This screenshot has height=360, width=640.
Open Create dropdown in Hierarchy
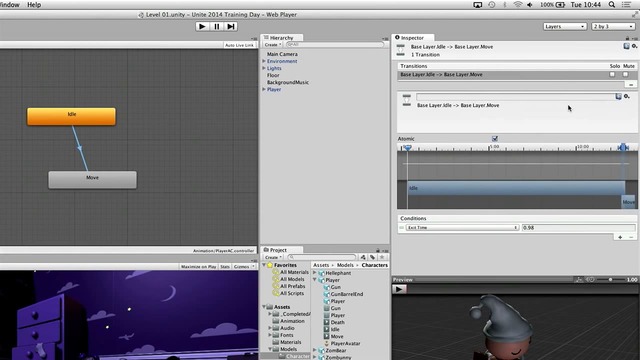[273, 44]
